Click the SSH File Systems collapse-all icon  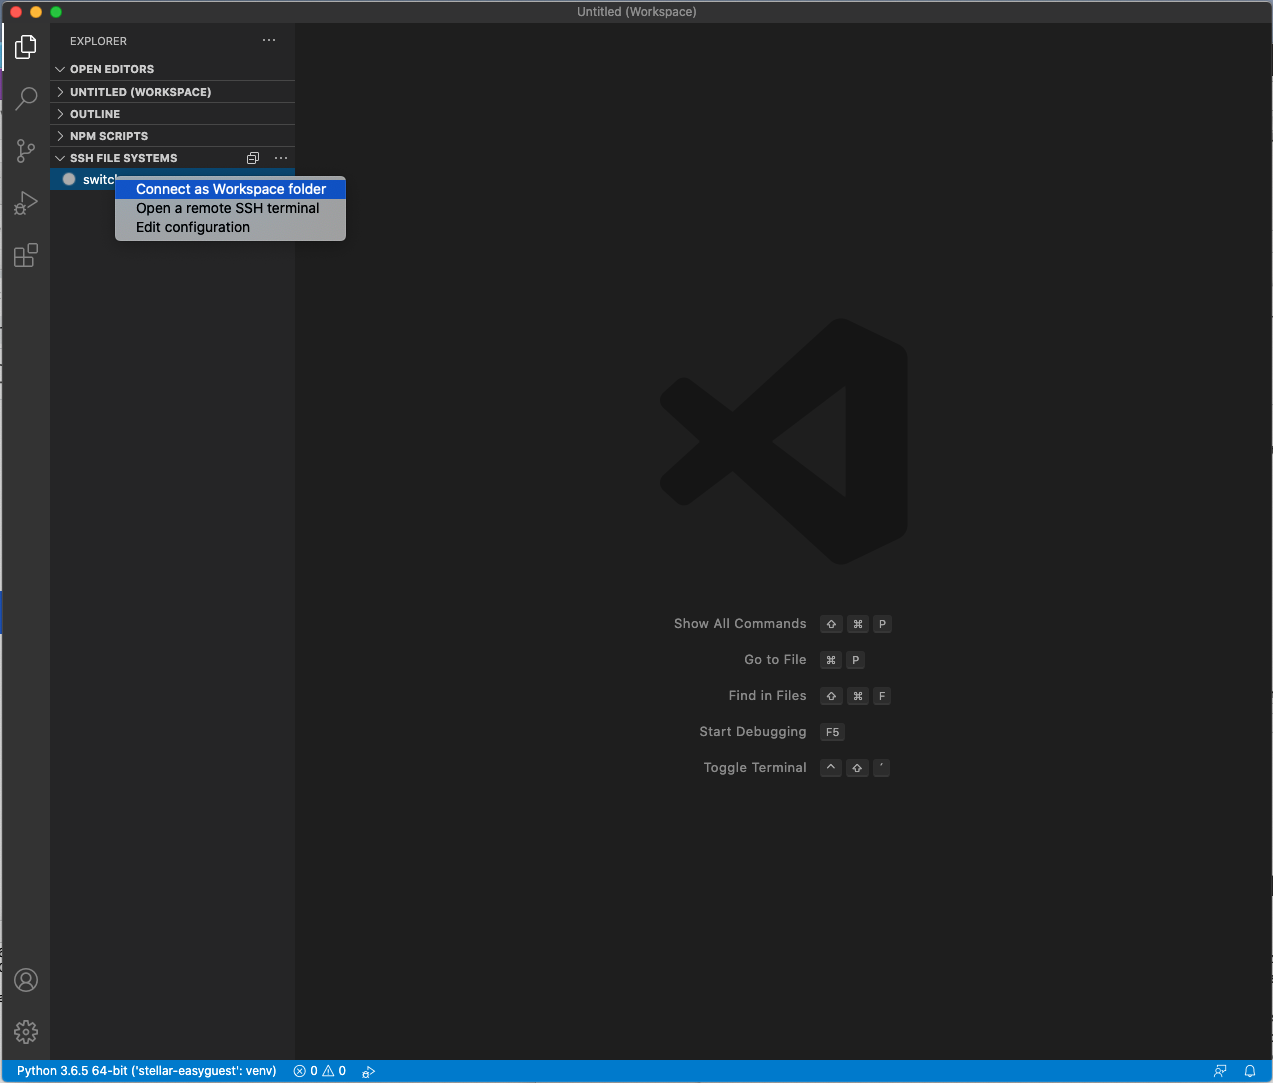[253, 158]
